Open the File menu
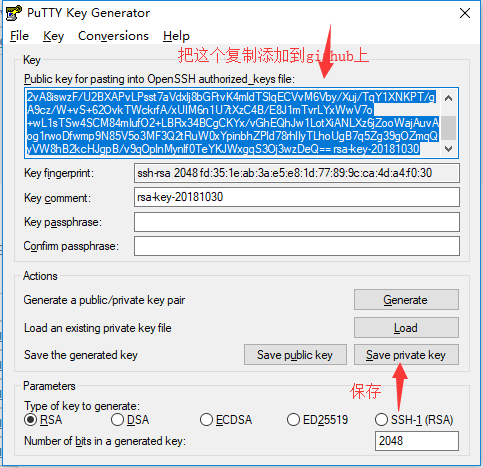483x468 pixels. pyautogui.click(x=19, y=36)
